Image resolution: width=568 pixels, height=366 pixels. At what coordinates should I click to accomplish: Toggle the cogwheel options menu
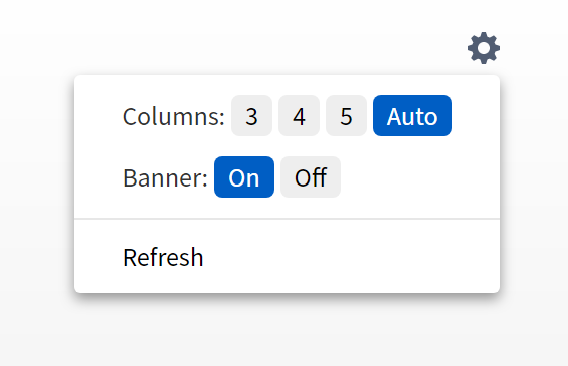click(x=484, y=48)
